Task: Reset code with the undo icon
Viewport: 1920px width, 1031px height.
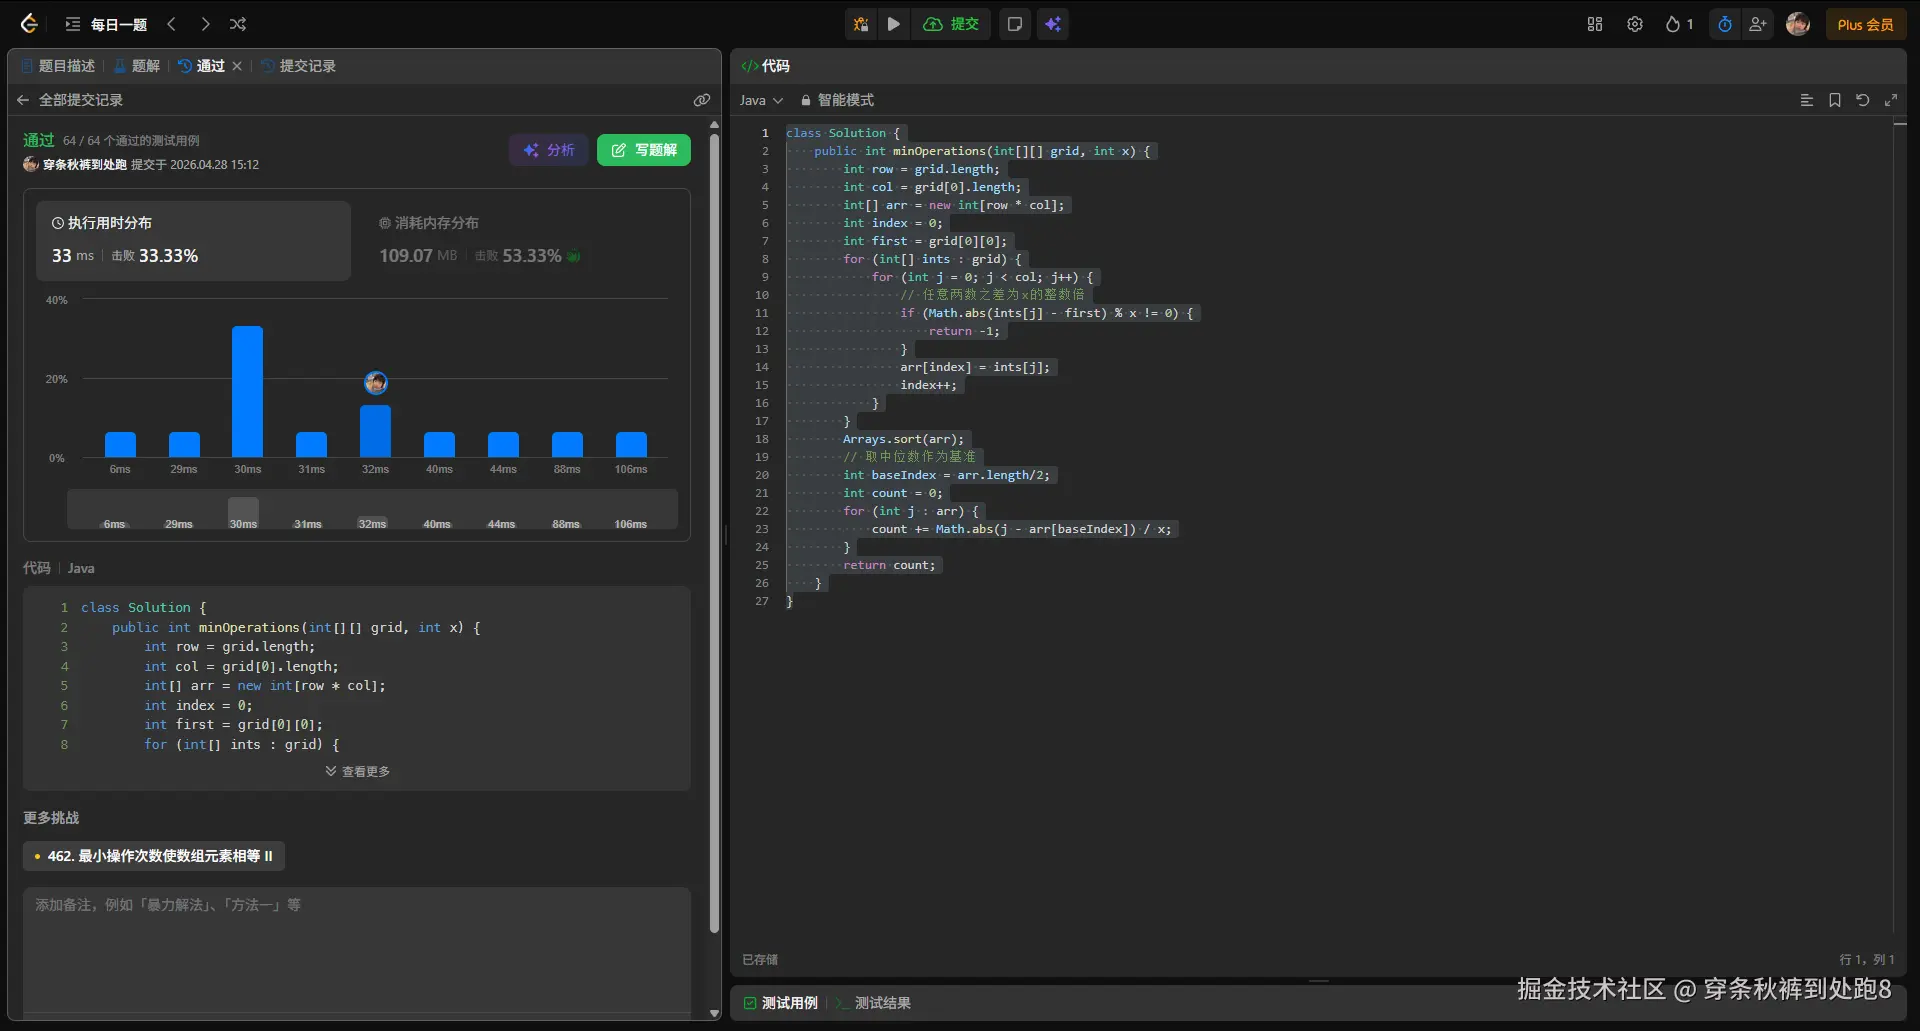Action: [x=1863, y=100]
